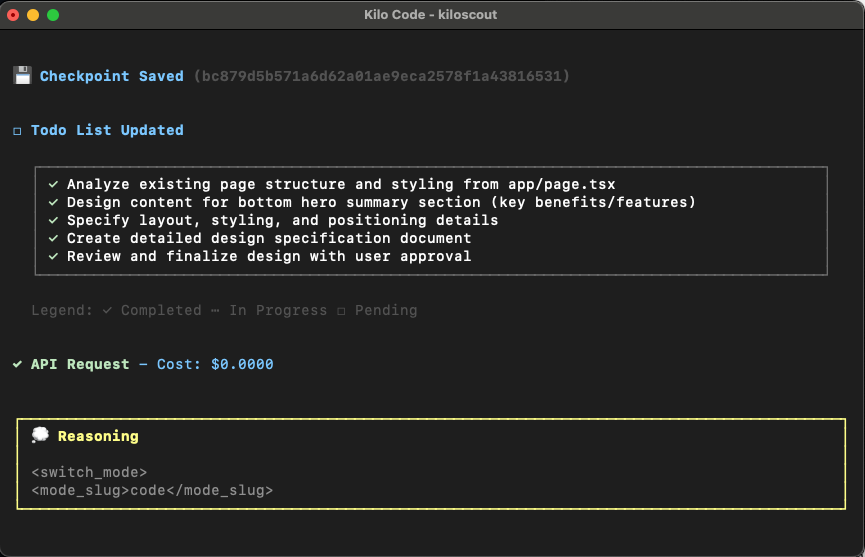Click the API Request label
Image resolution: width=865 pixels, height=557 pixels.
point(80,364)
